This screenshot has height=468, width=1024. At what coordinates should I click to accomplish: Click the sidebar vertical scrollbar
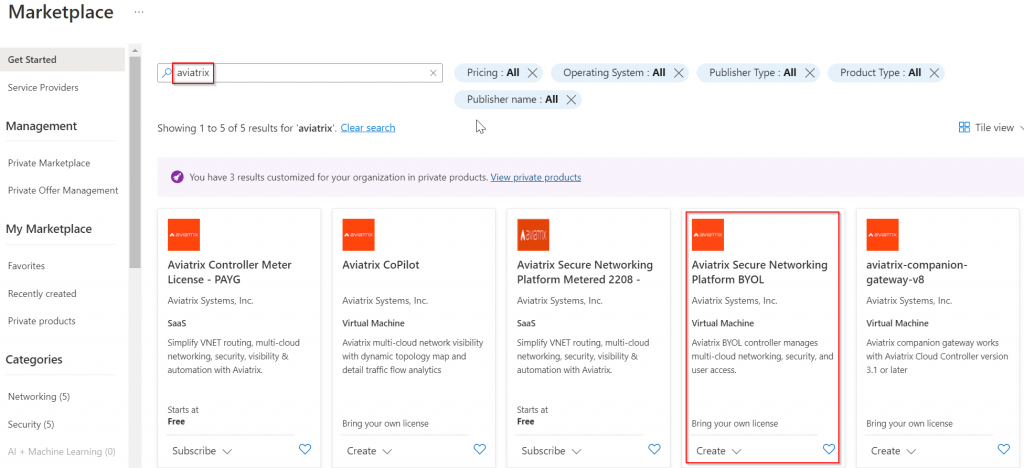(135, 163)
